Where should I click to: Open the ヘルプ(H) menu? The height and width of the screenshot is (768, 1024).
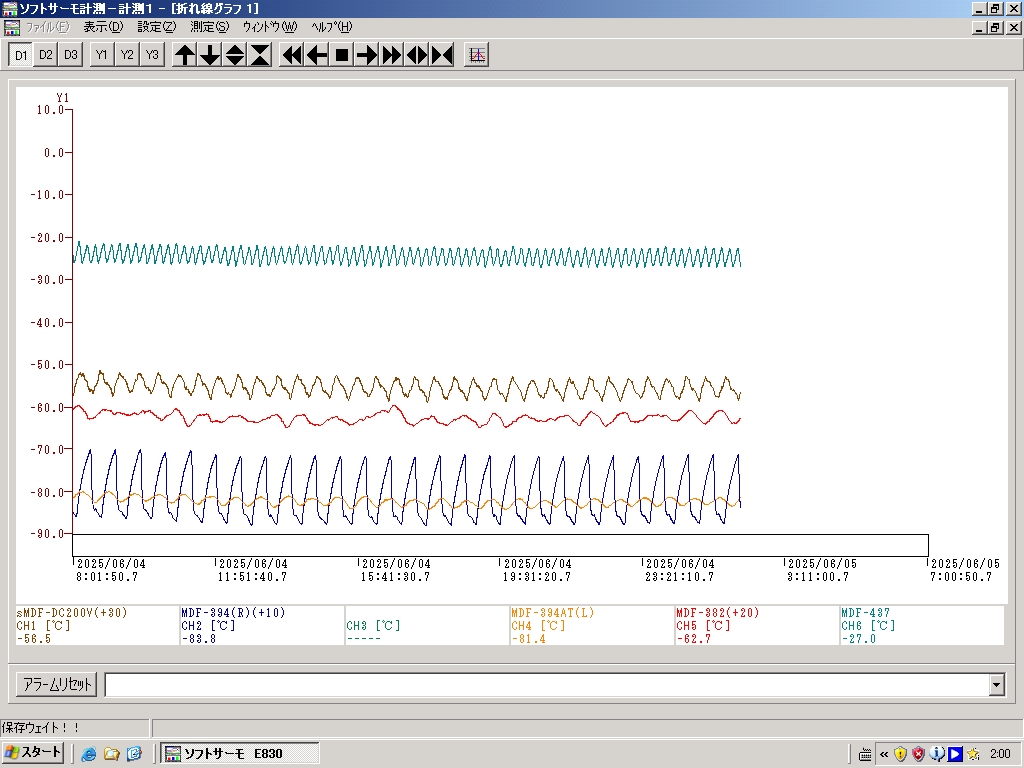point(332,27)
